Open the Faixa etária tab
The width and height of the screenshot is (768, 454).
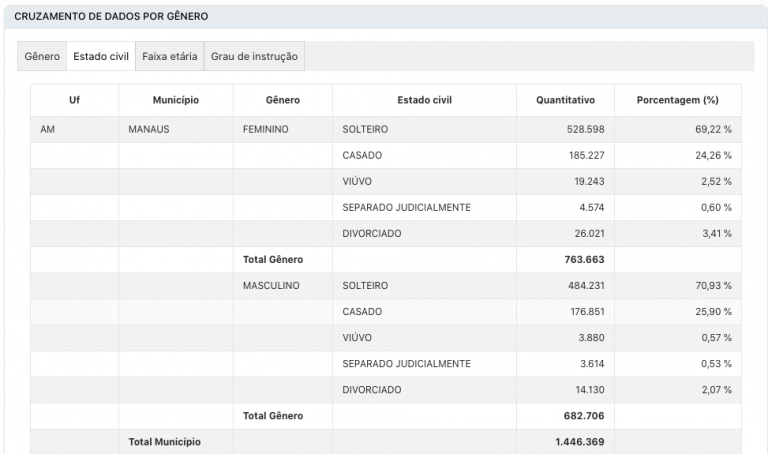[x=169, y=57]
